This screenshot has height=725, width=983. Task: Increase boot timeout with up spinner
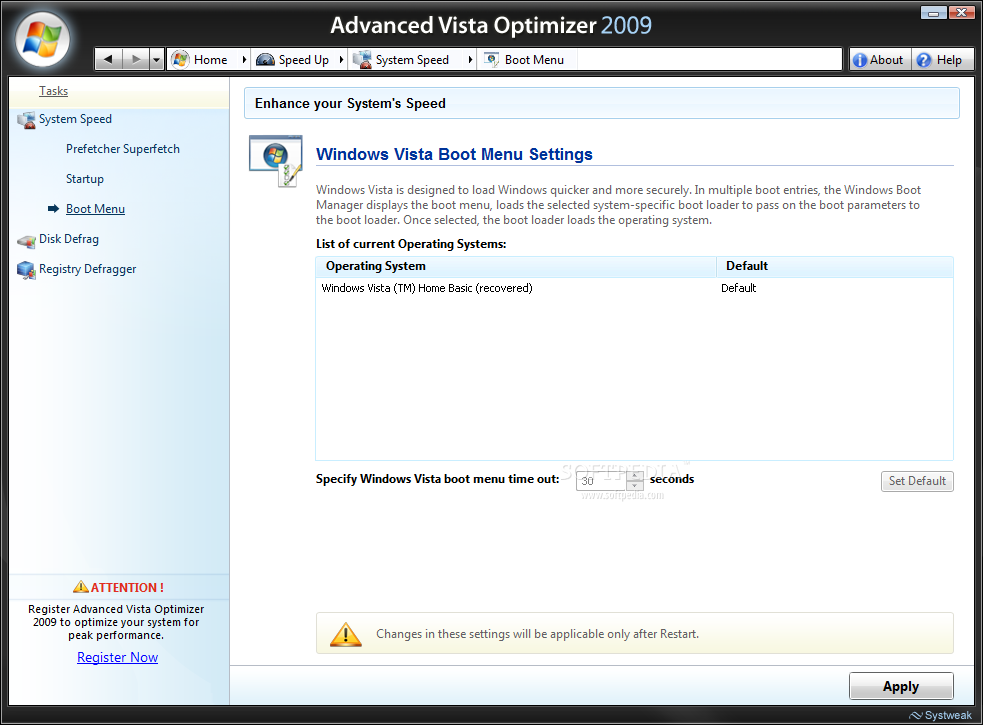[x=635, y=476]
